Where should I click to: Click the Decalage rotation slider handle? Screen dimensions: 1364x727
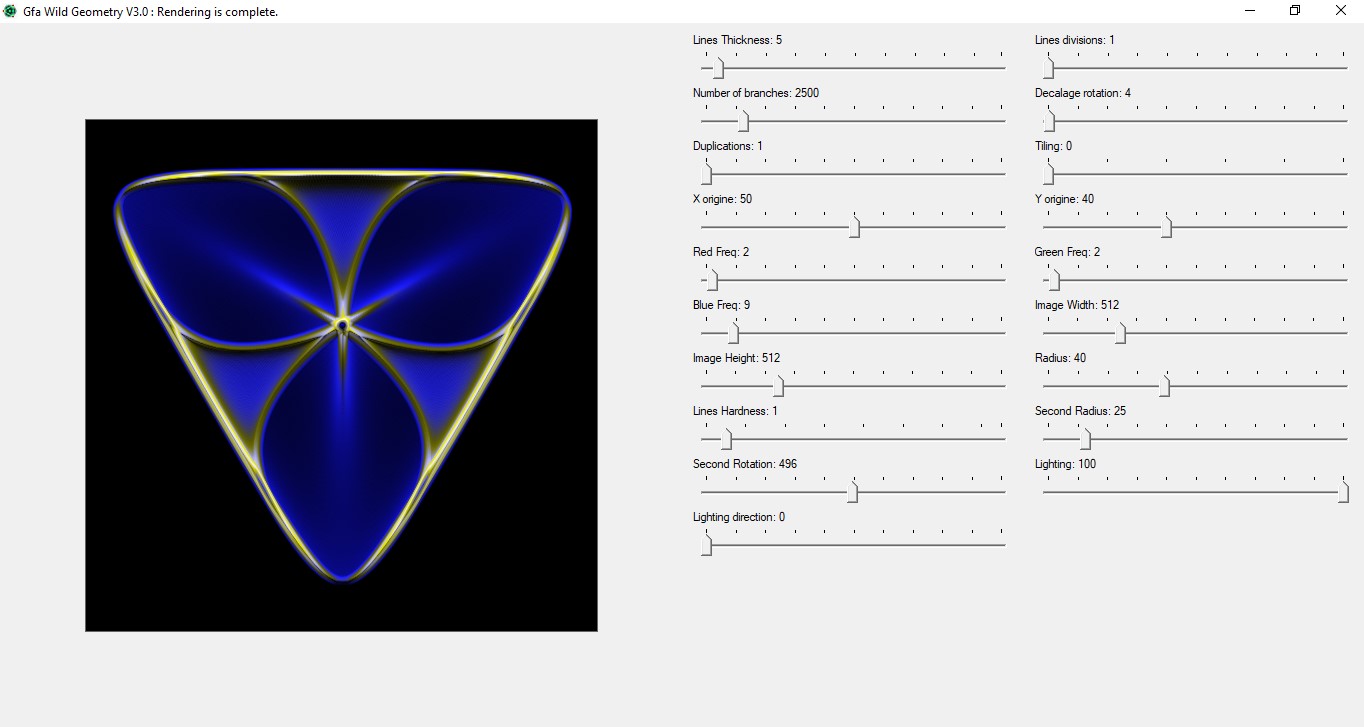tap(1049, 121)
